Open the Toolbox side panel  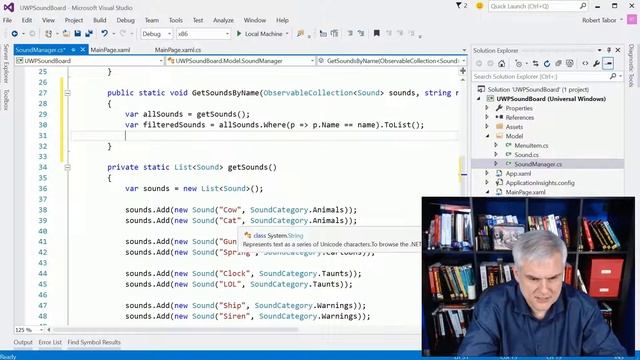[x=6, y=100]
